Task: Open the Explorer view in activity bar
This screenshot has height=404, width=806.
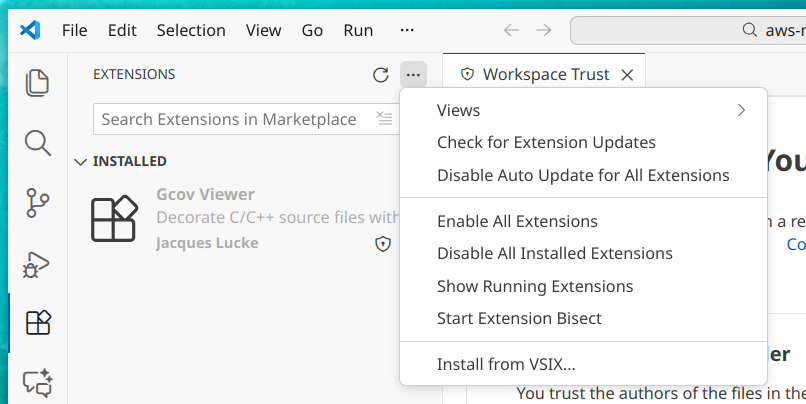Action: pyautogui.click(x=37, y=82)
